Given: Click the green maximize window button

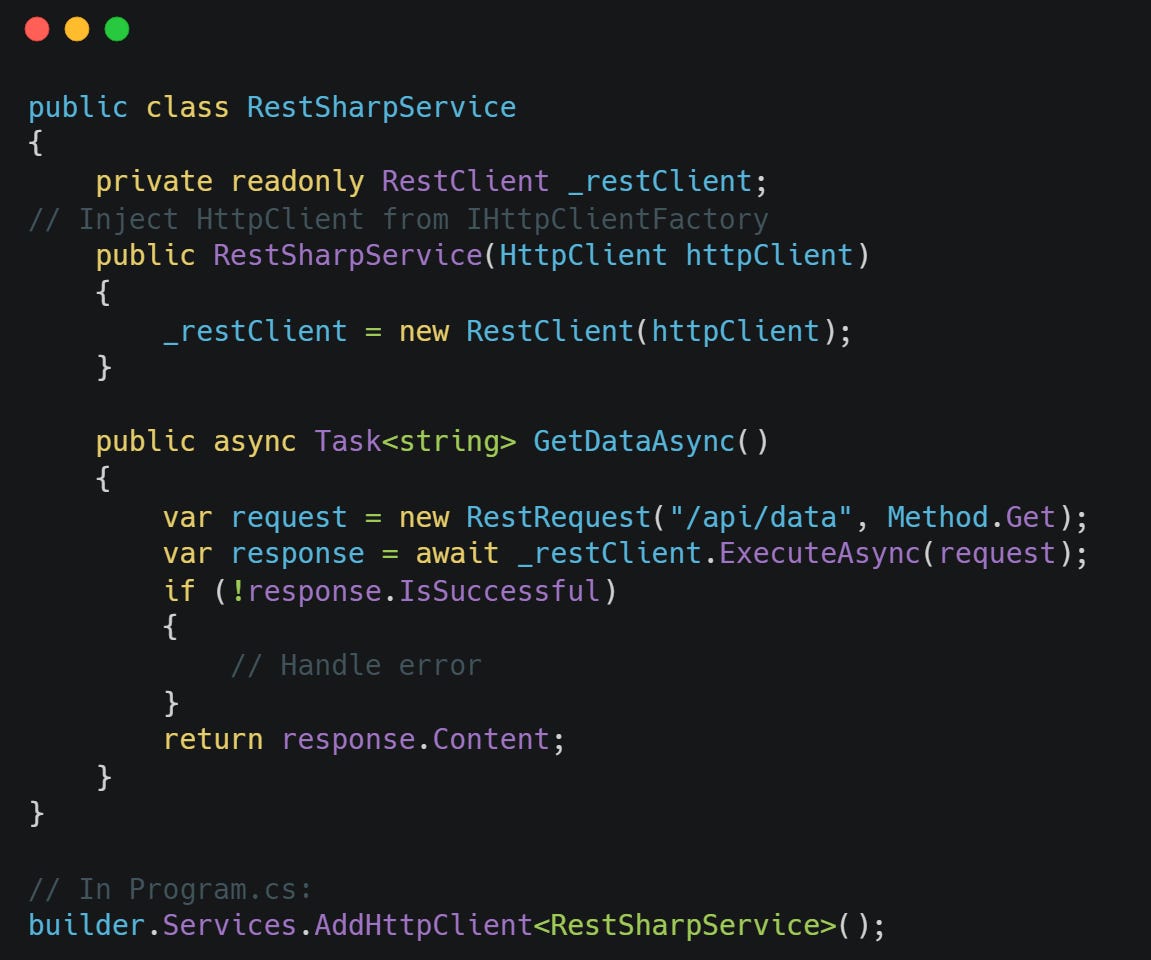Looking at the screenshot, I should [x=116, y=29].
